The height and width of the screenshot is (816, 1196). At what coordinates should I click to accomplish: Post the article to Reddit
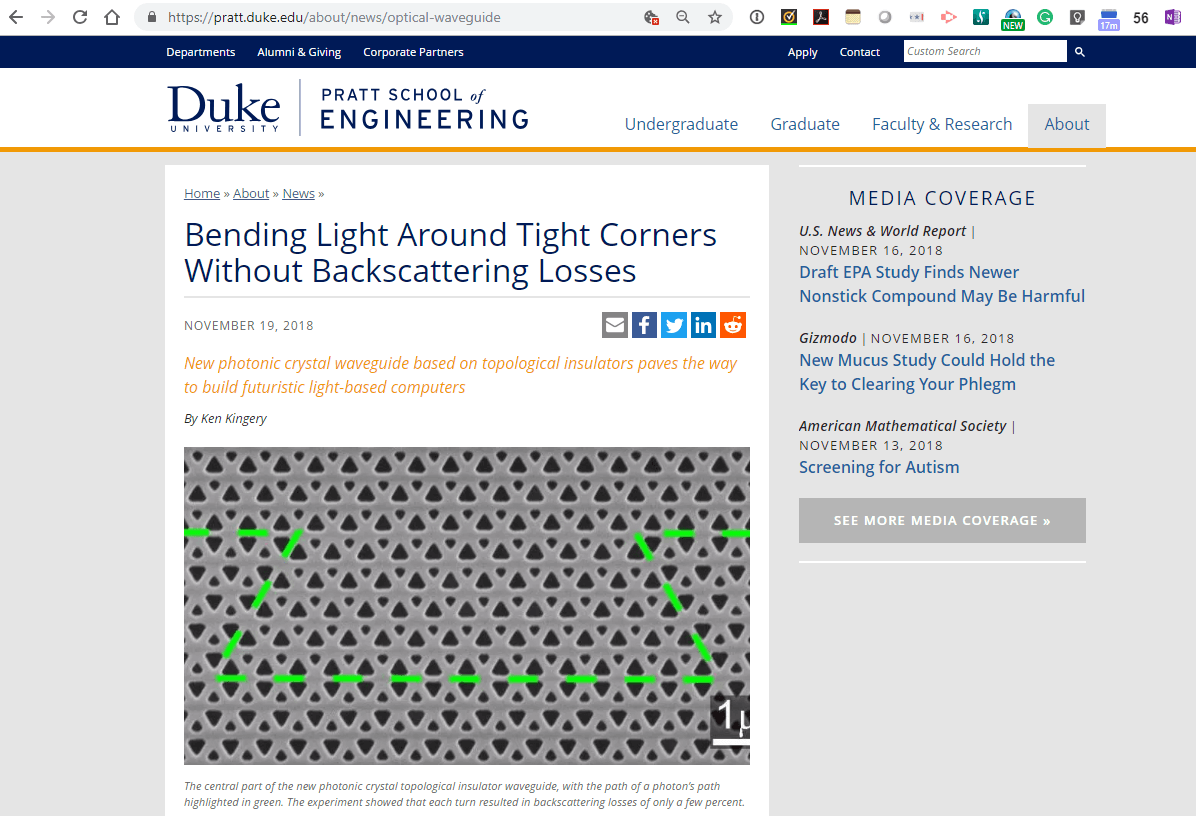pos(732,324)
